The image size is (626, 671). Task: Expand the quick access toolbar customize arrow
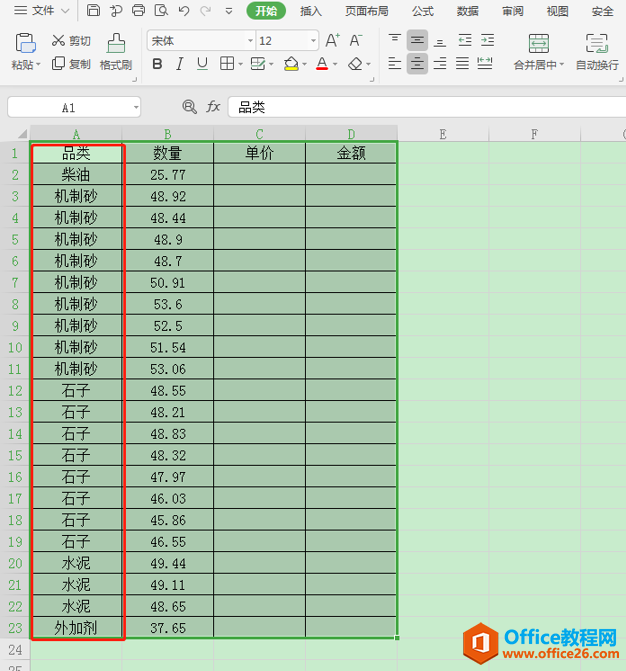[229, 11]
